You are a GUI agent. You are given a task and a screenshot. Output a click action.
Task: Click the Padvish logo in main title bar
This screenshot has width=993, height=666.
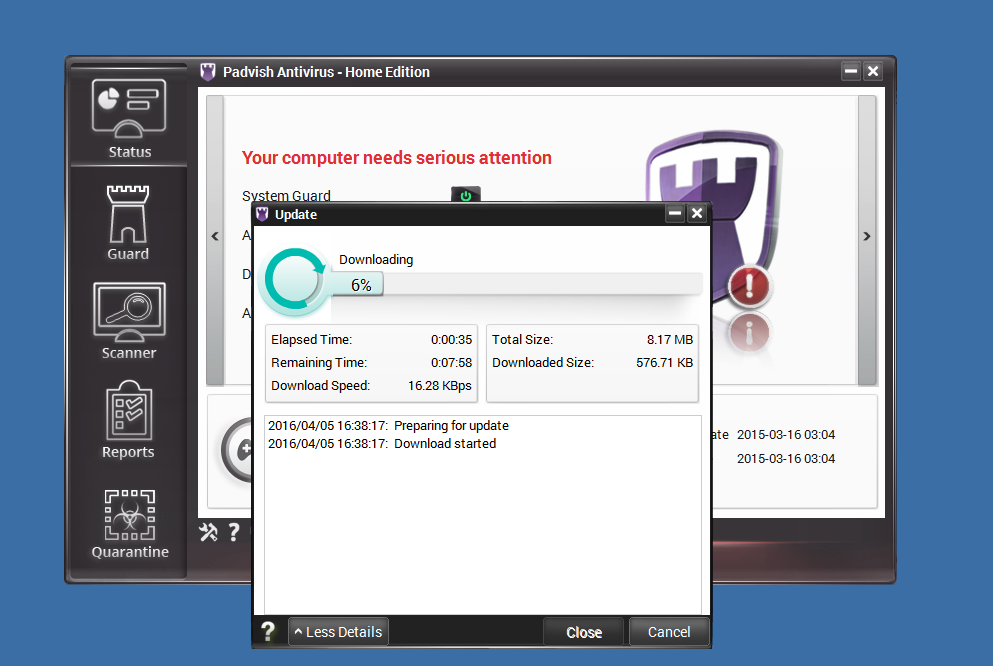208,72
